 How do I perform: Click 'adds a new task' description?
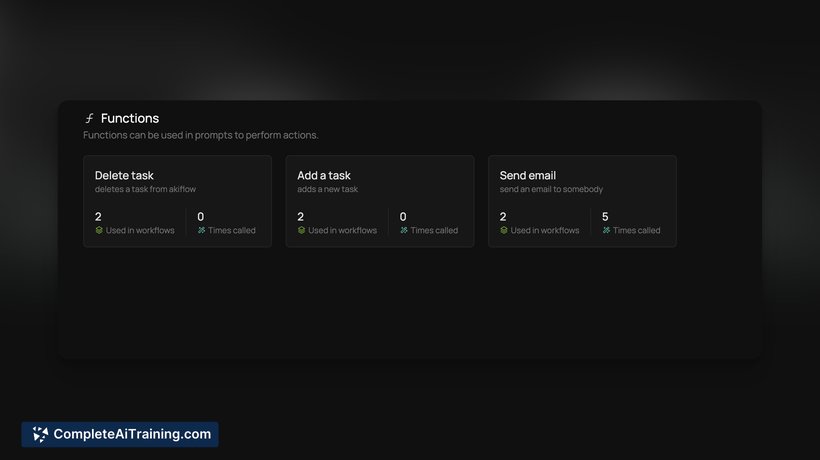coord(327,189)
